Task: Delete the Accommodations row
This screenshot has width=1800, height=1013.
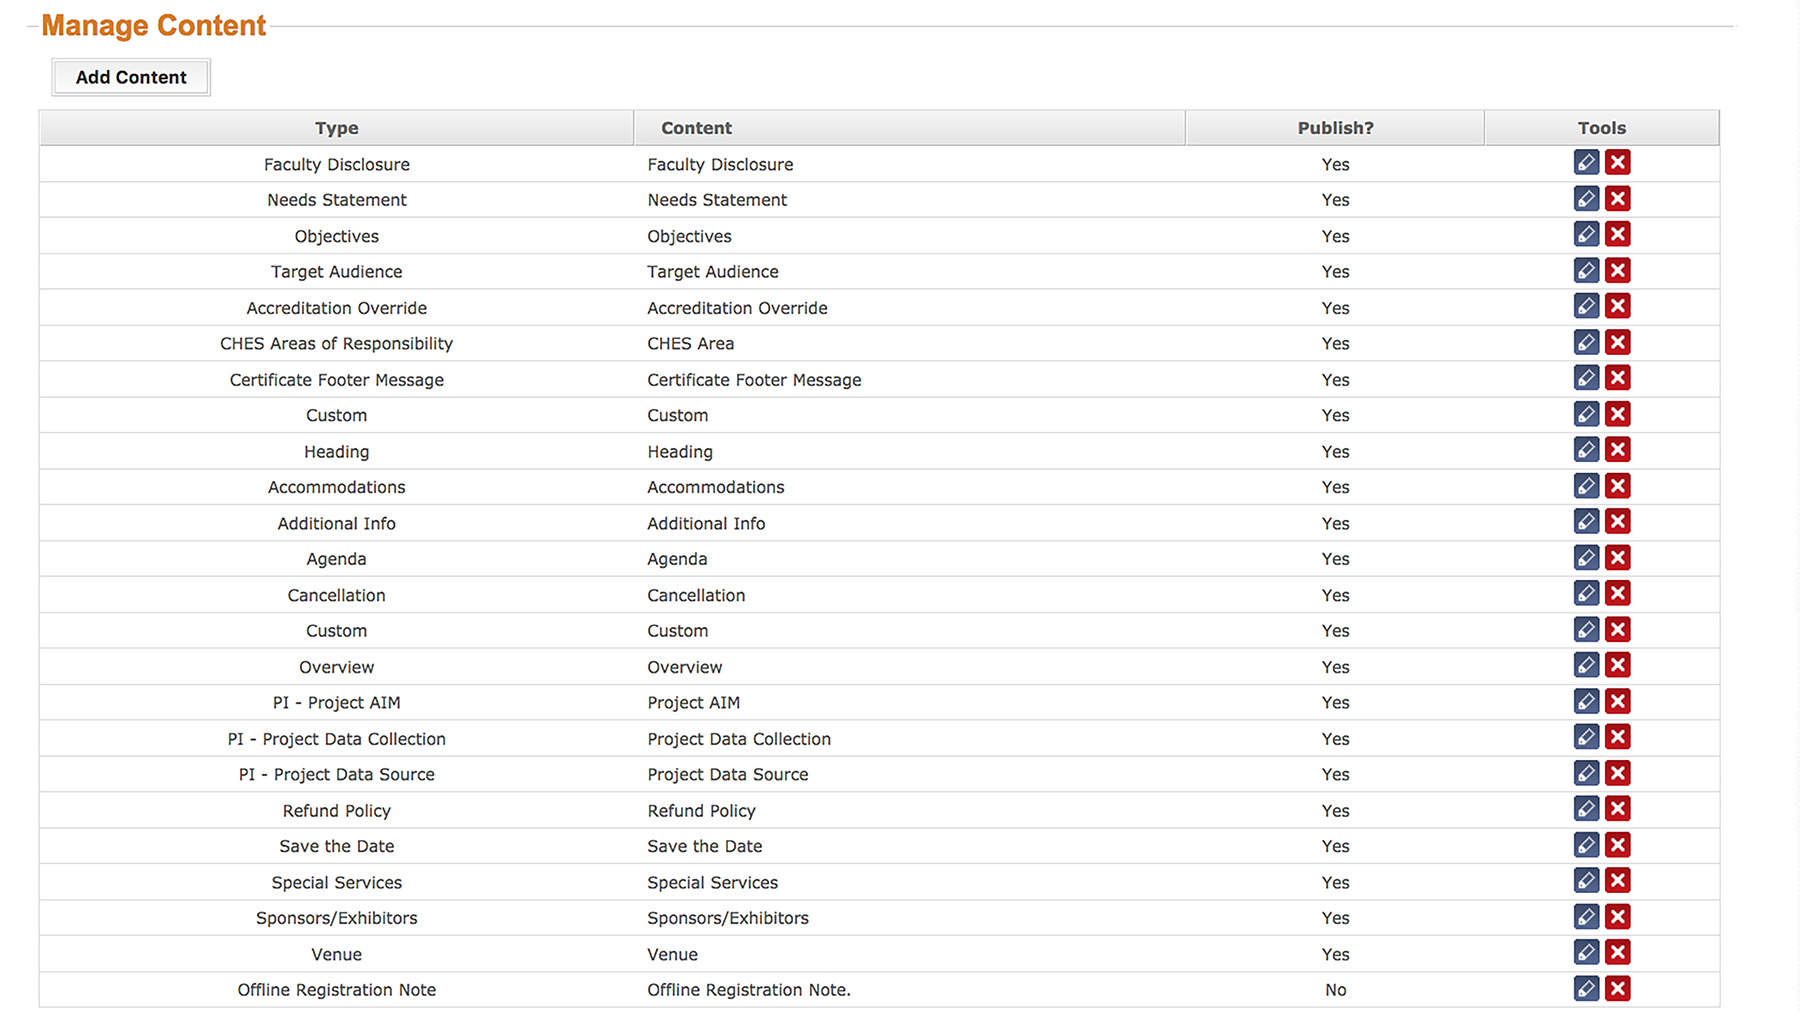Action: [1617, 486]
